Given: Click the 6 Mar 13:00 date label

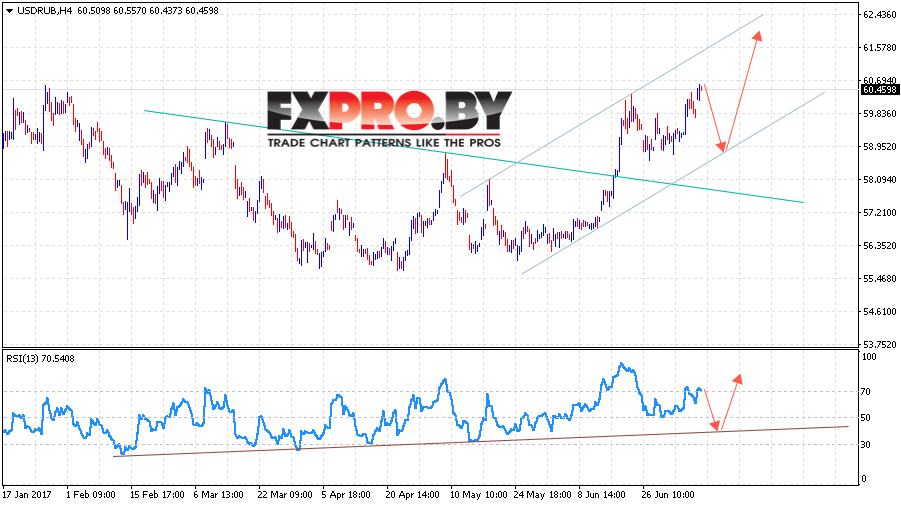Looking at the screenshot, I should tap(218, 495).
